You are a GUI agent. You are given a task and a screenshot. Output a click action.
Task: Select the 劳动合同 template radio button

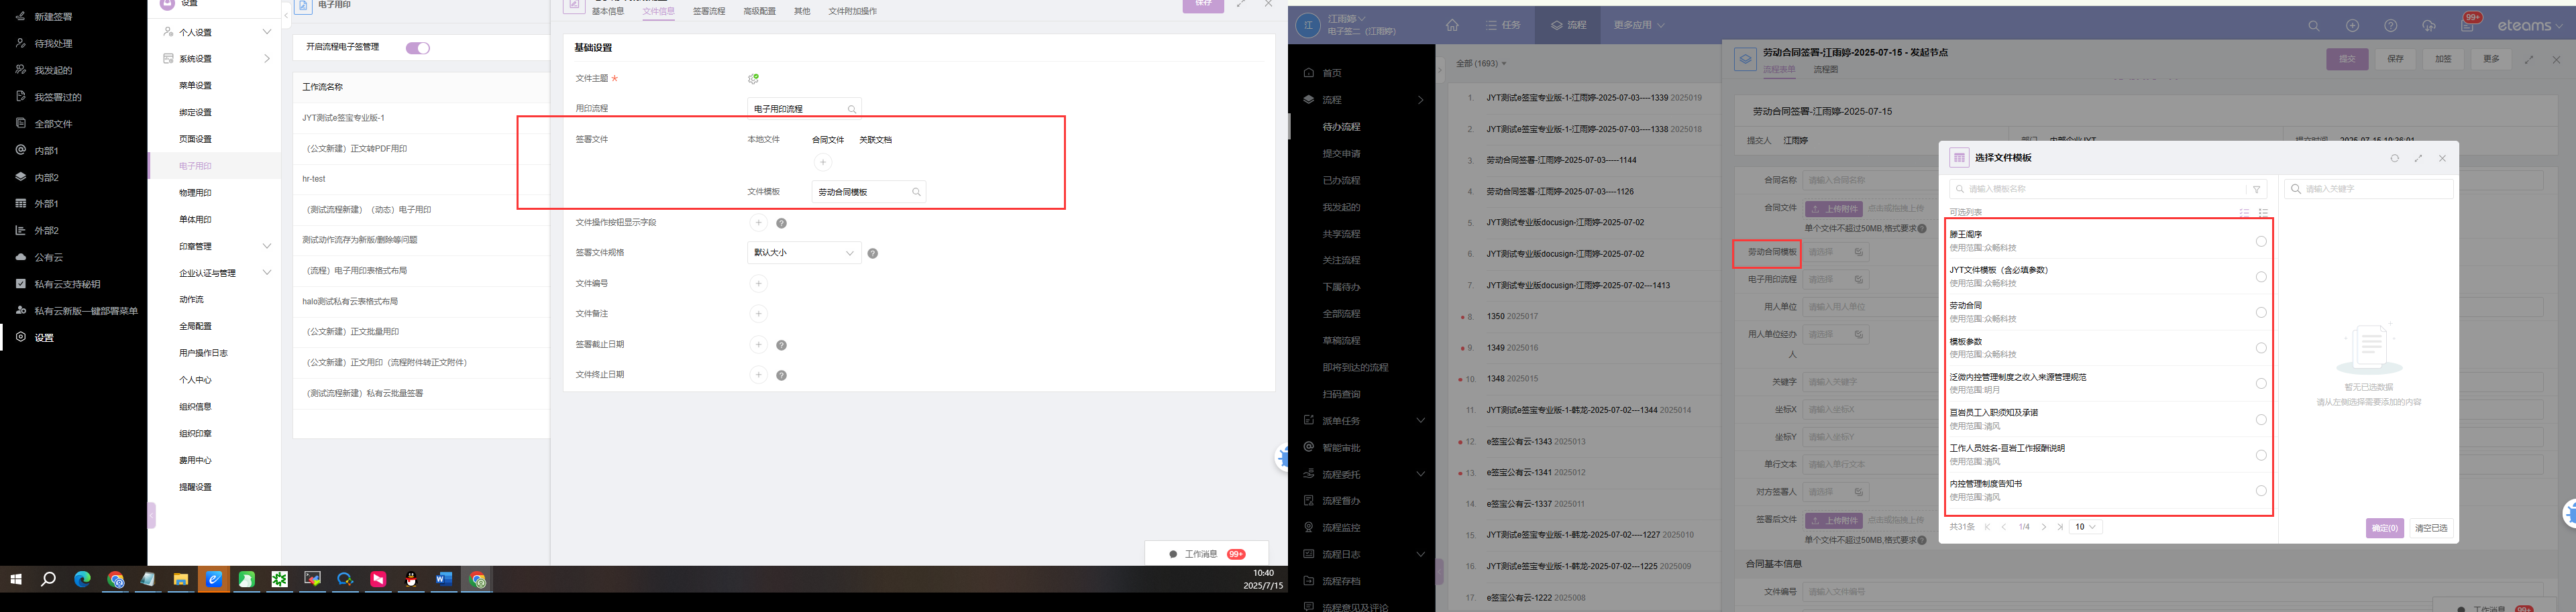click(2261, 313)
